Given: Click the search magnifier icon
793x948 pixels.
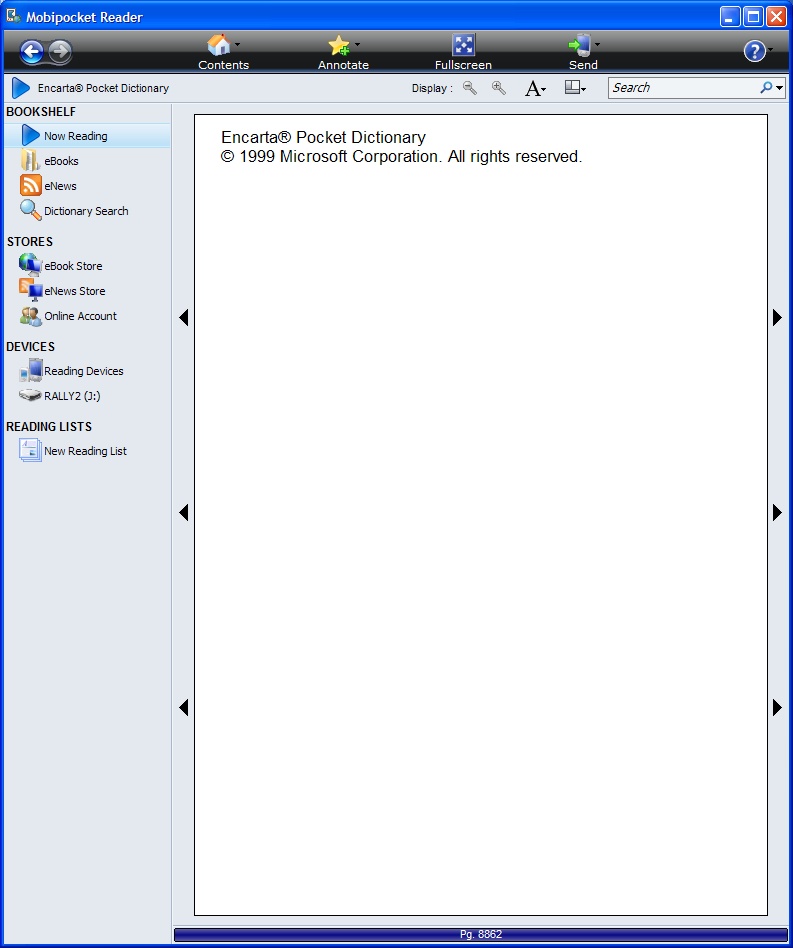Looking at the screenshot, I should tap(766, 88).
